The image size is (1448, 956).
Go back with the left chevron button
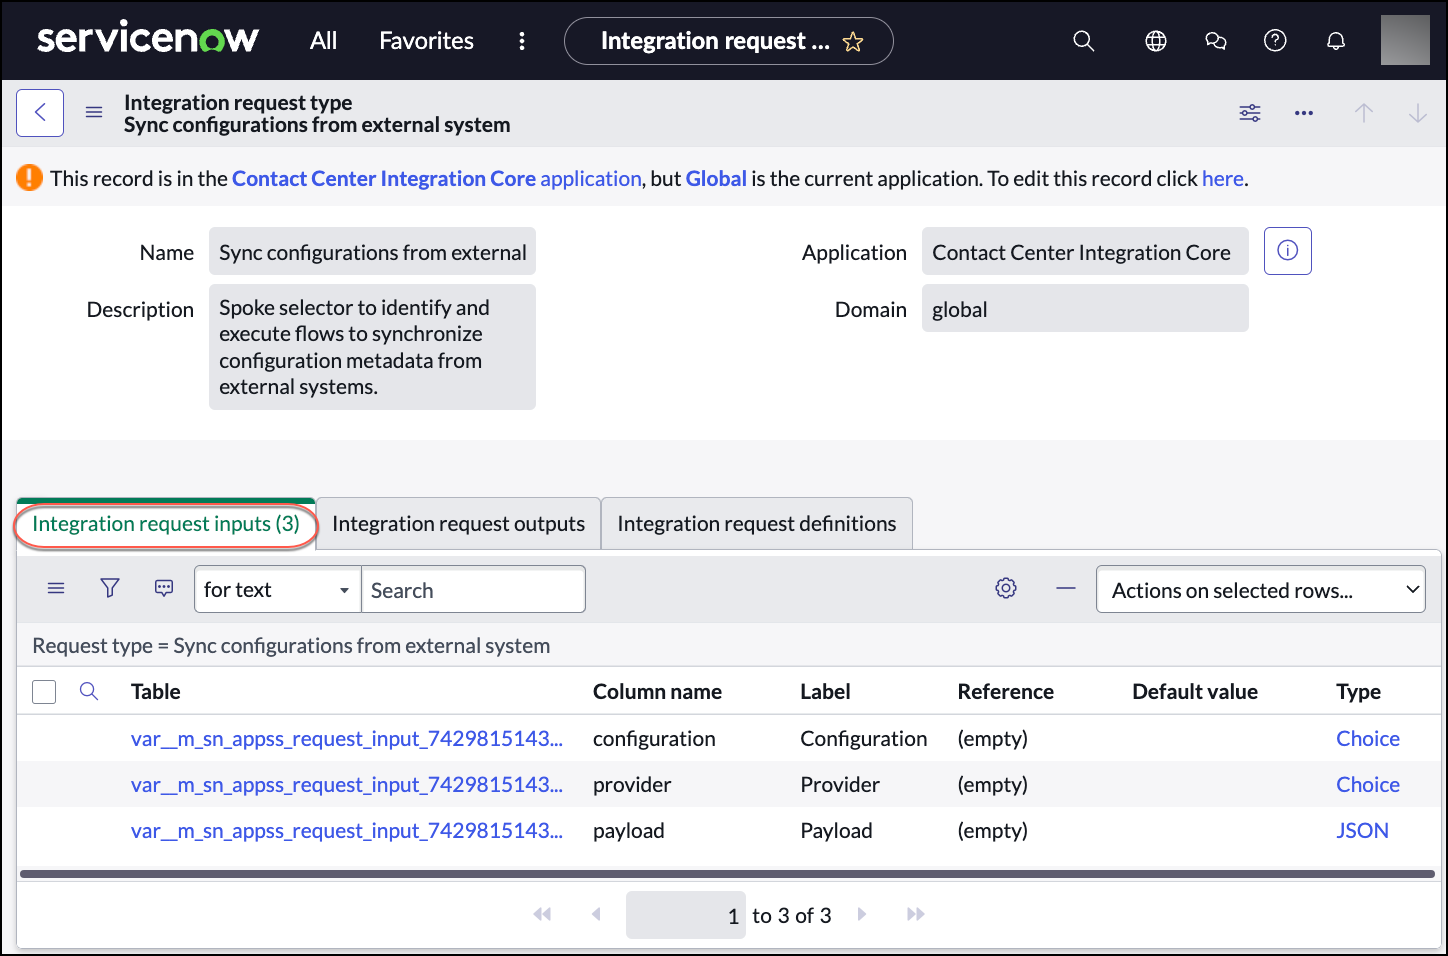pyautogui.click(x=40, y=113)
